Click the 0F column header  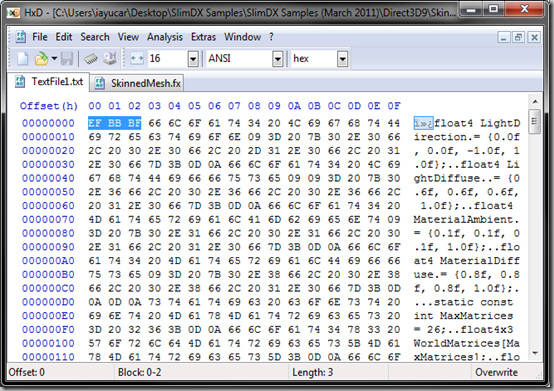click(x=394, y=106)
